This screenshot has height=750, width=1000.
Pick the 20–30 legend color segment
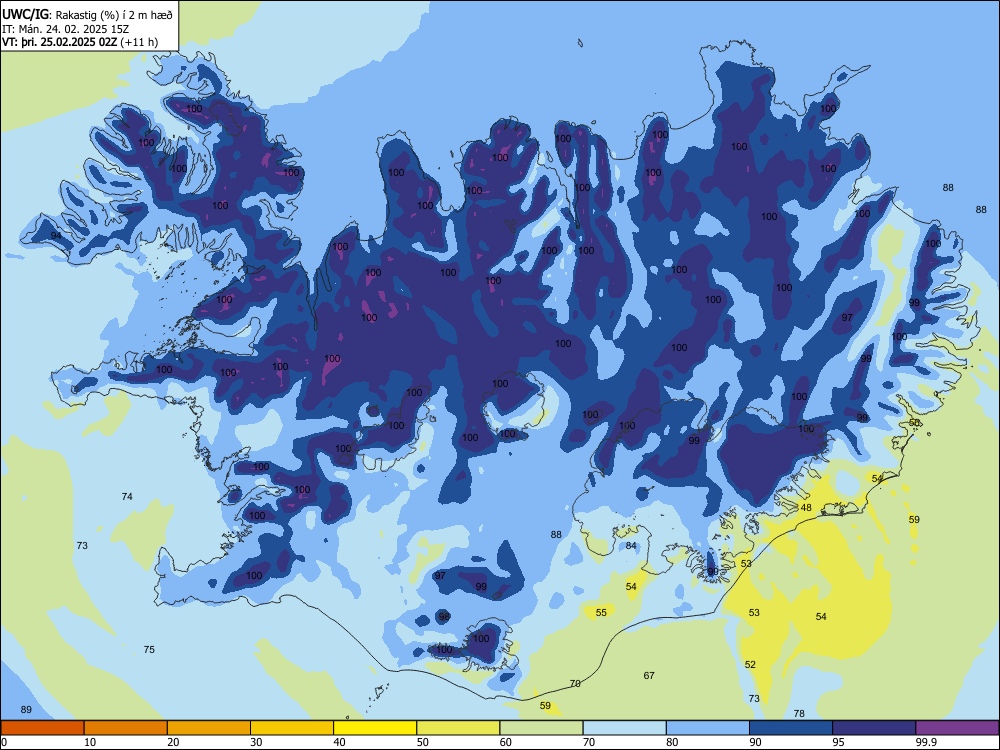[x=209, y=728]
